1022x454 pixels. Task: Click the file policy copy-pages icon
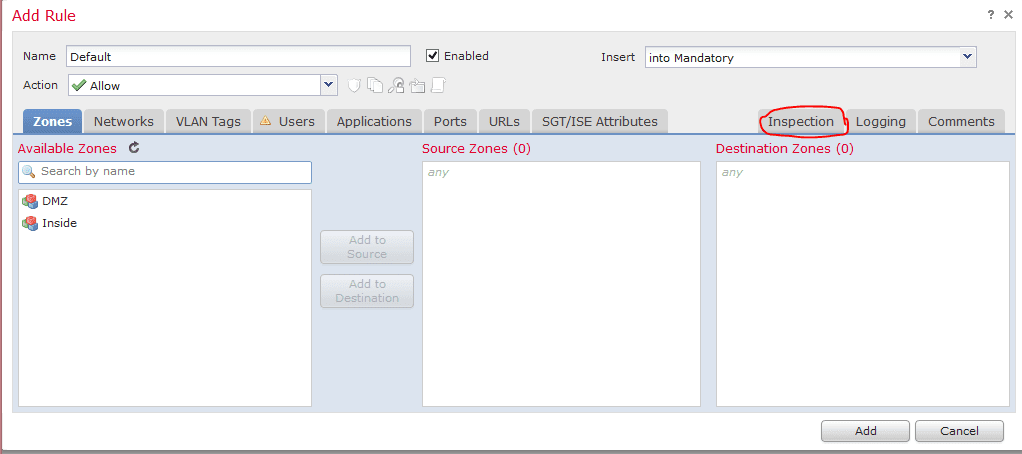(x=375, y=85)
